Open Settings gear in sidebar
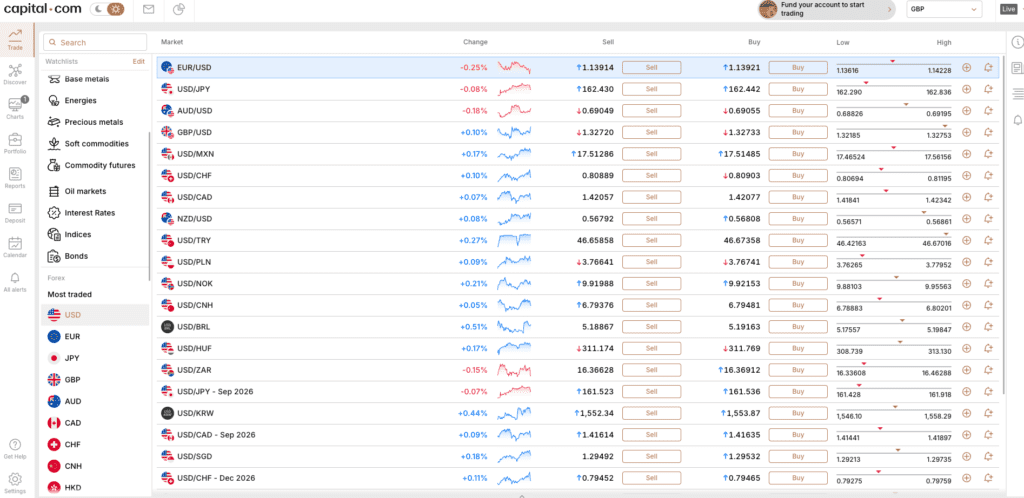 15,483
